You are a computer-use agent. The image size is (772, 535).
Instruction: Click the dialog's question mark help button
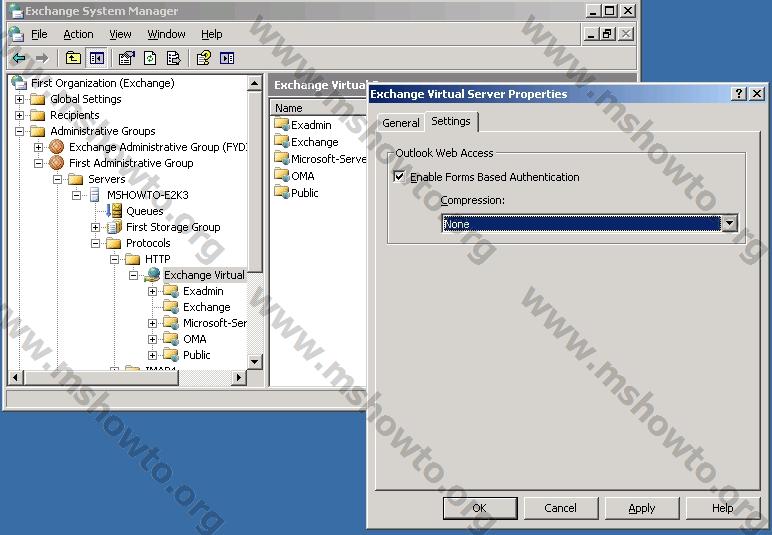[x=739, y=94]
